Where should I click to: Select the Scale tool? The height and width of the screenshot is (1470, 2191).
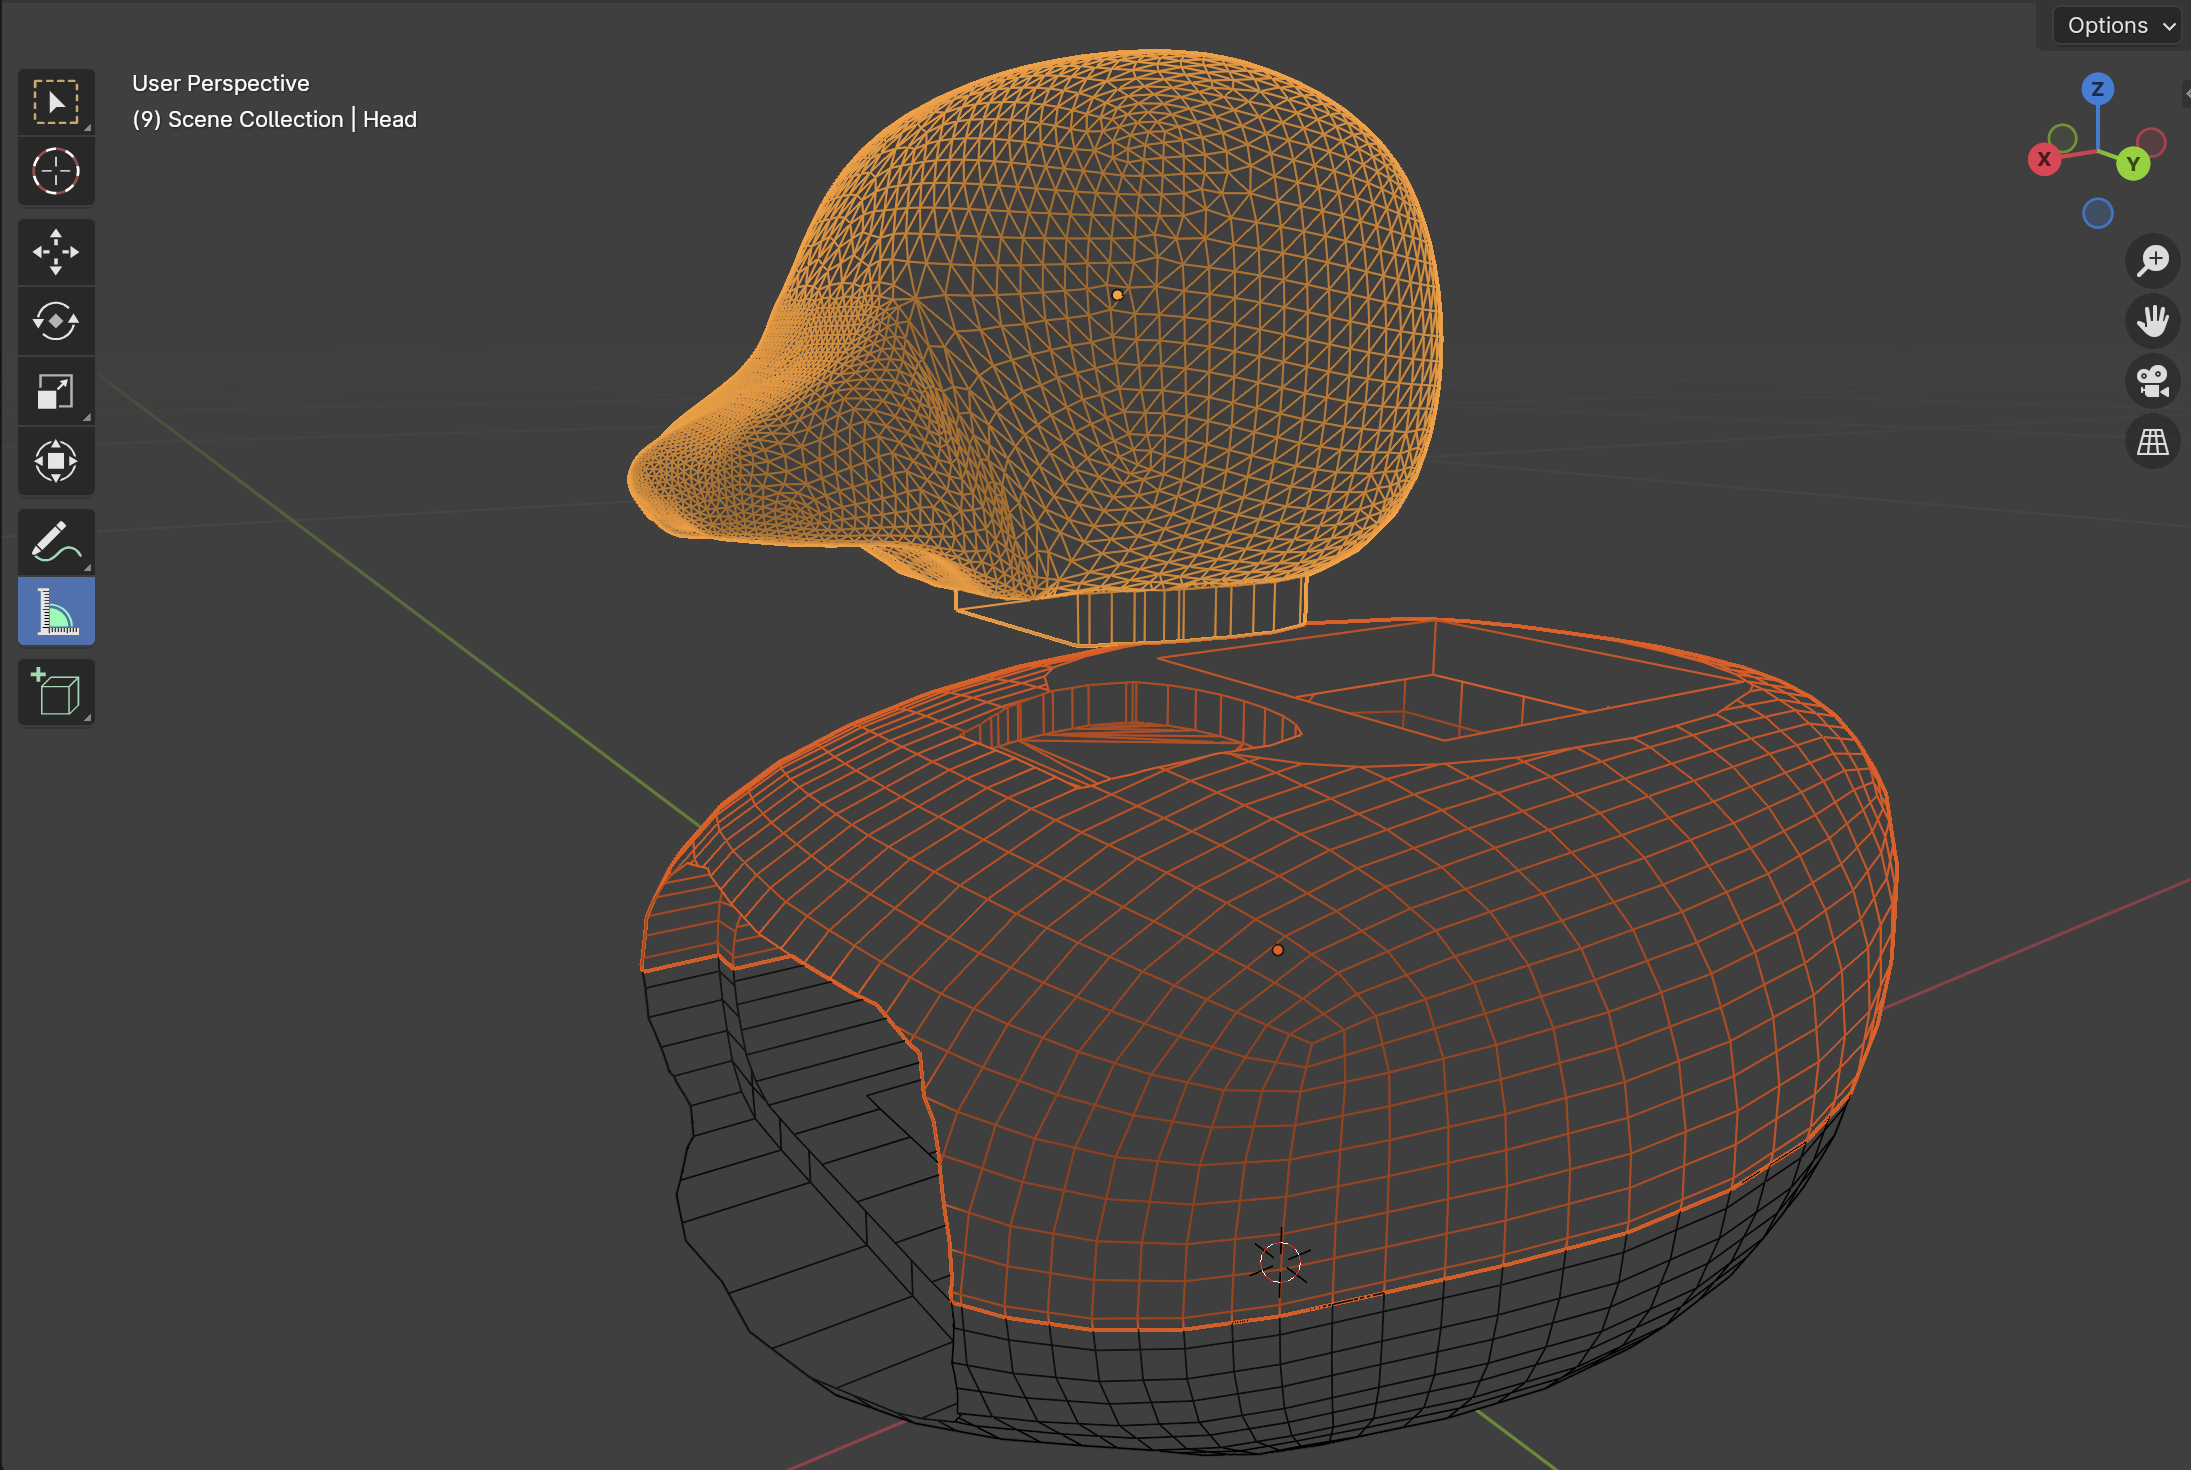click(56, 391)
